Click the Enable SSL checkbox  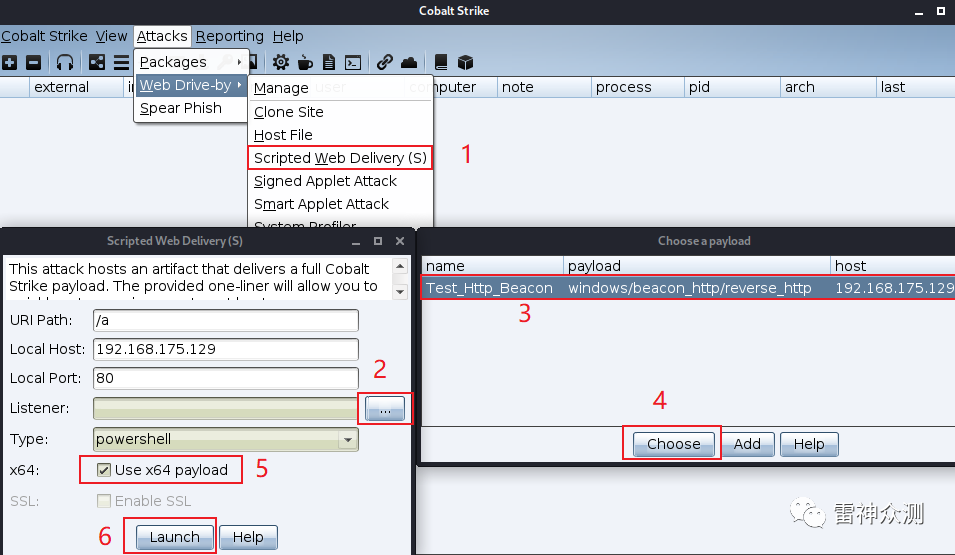tap(104, 501)
